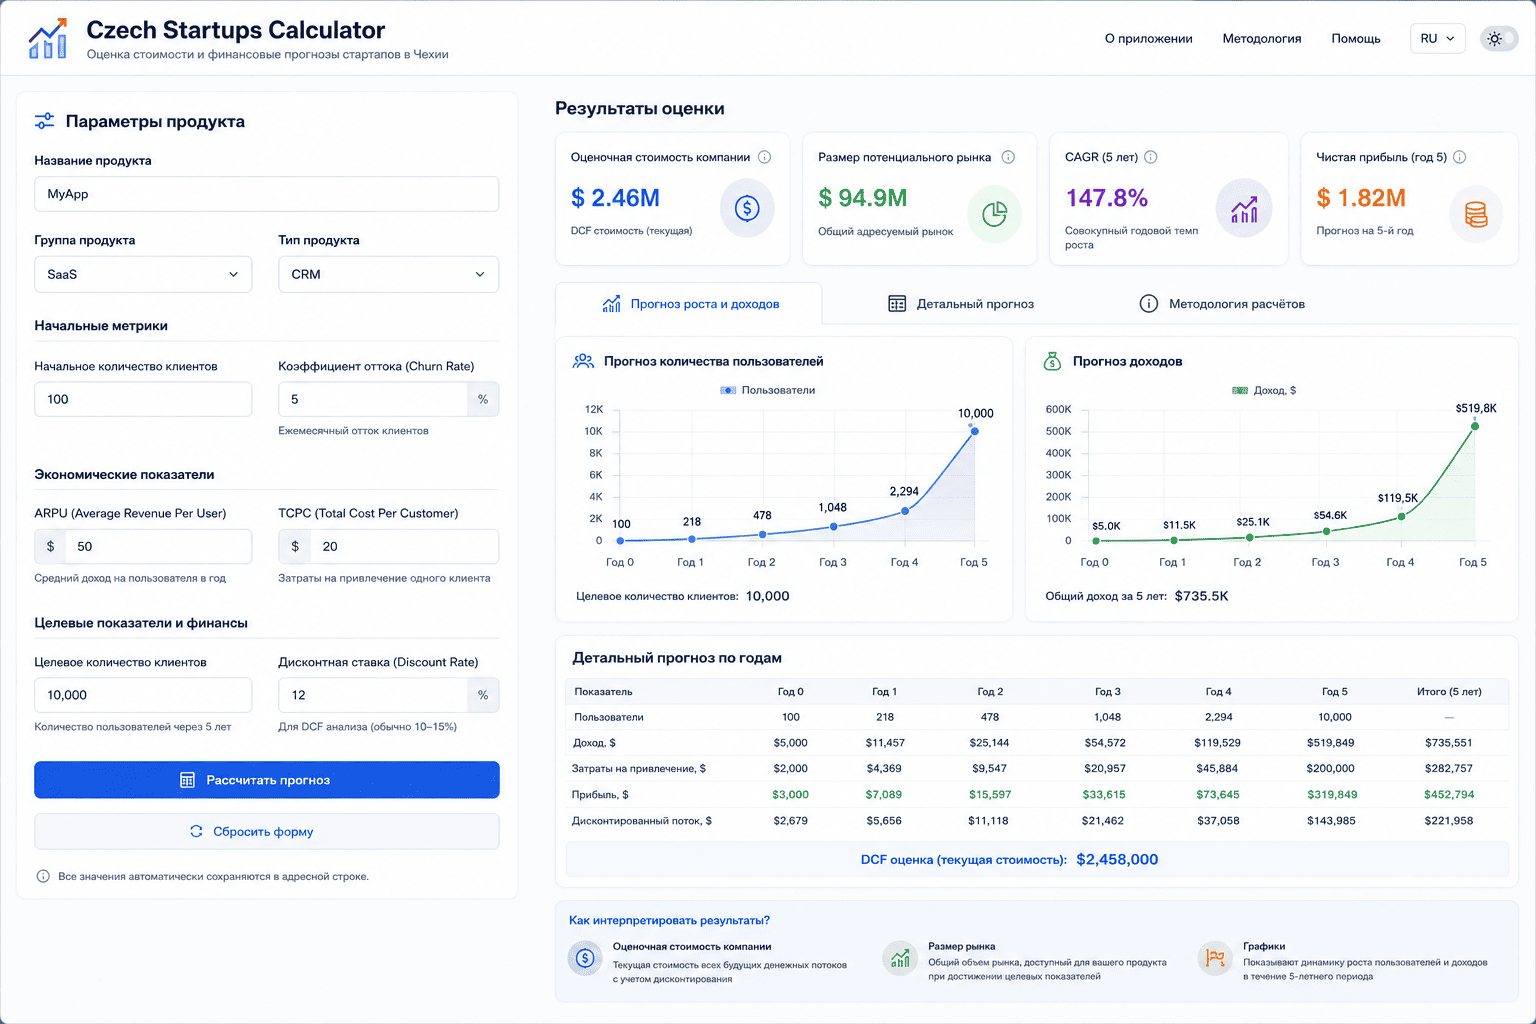Click the info icon next to autosave note

[43, 876]
